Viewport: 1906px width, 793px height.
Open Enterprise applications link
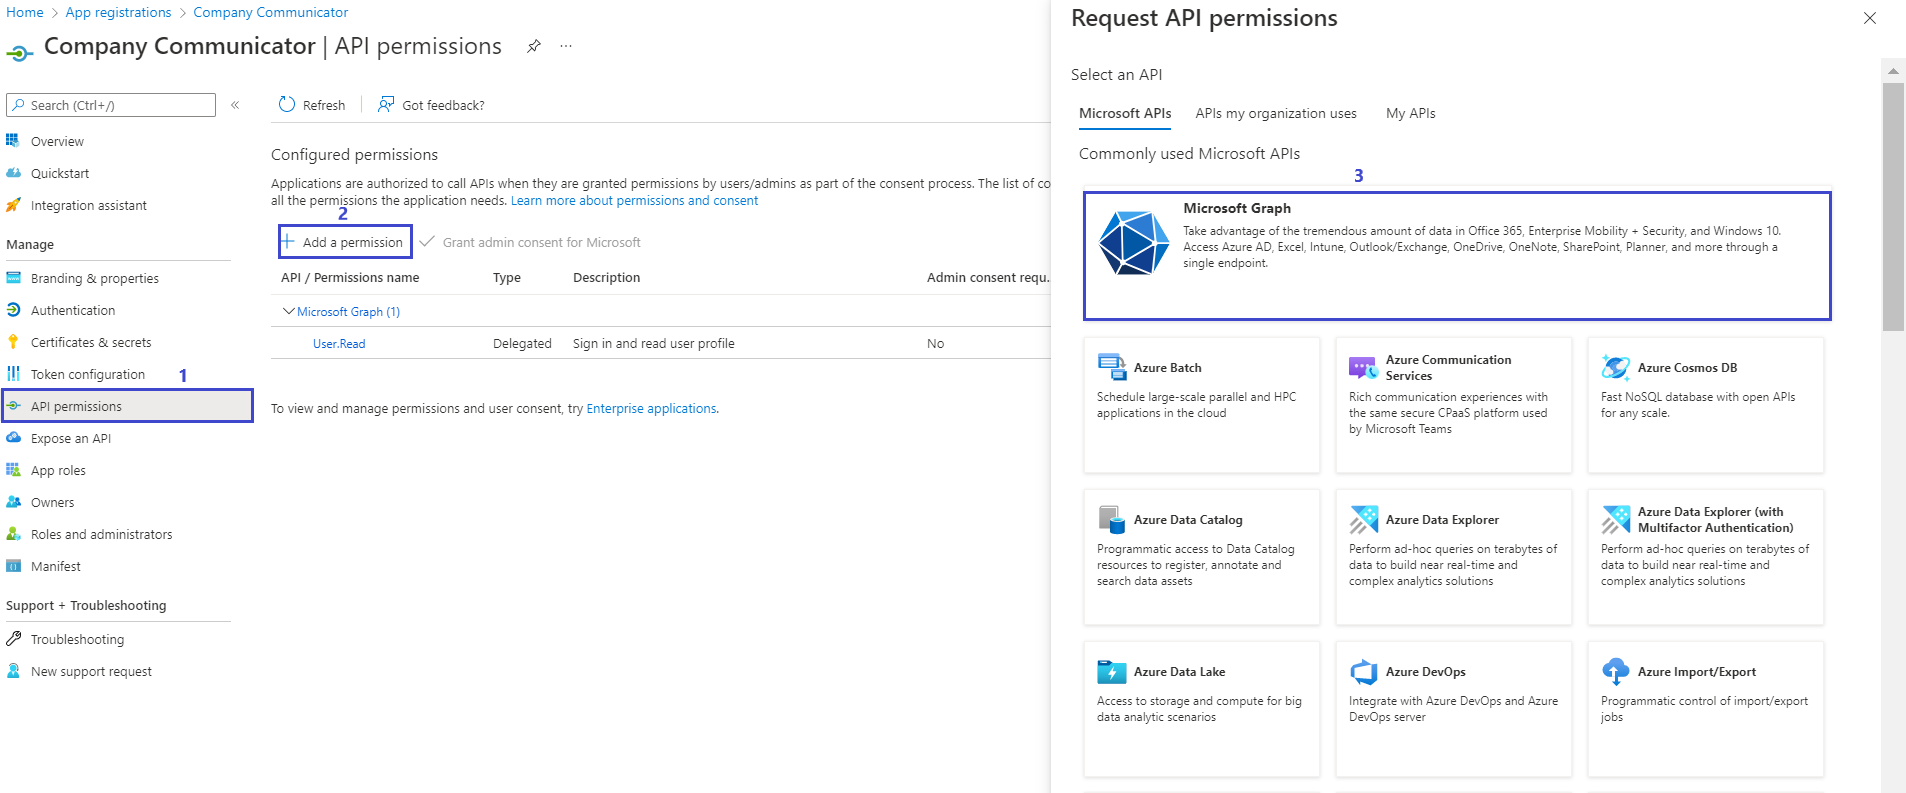(651, 408)
